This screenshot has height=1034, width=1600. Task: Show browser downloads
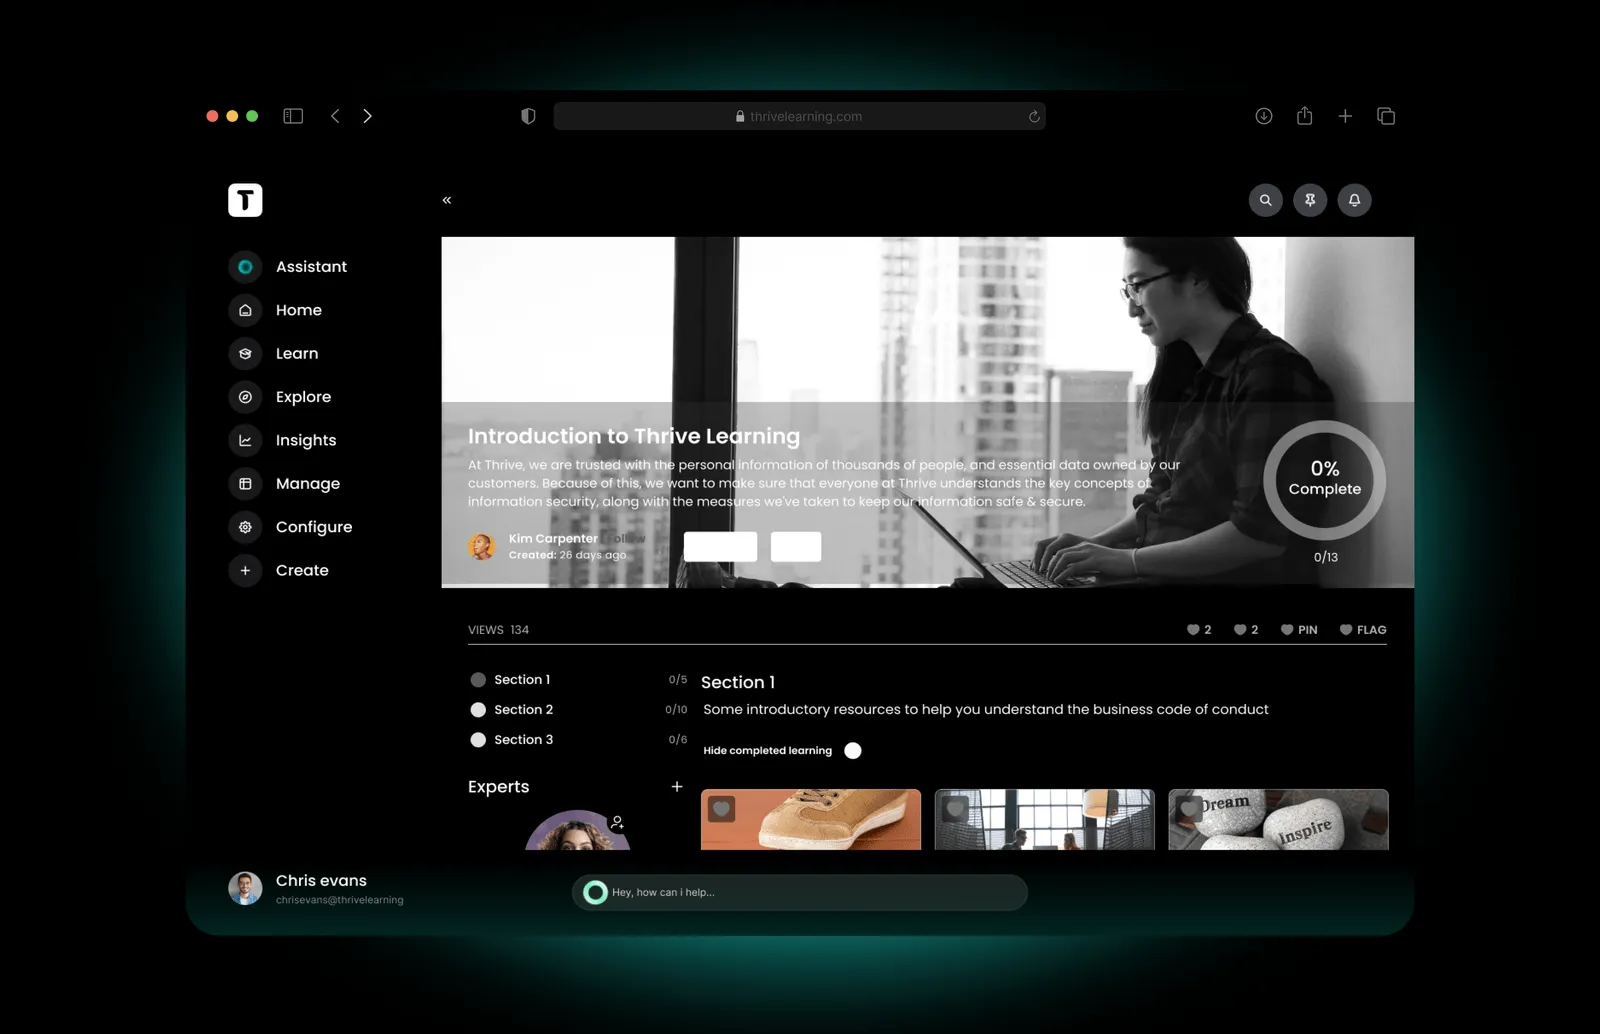point(1264,116)
